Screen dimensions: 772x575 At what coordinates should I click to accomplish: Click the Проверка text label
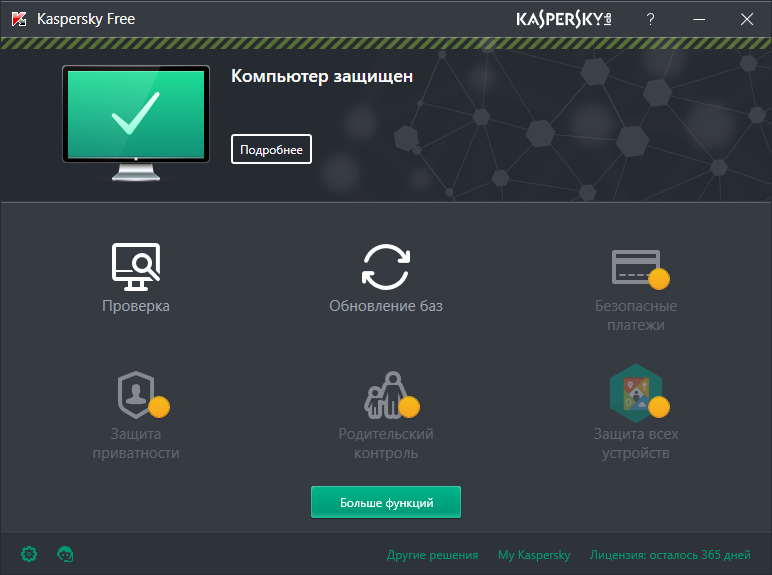tap(136, 306)
